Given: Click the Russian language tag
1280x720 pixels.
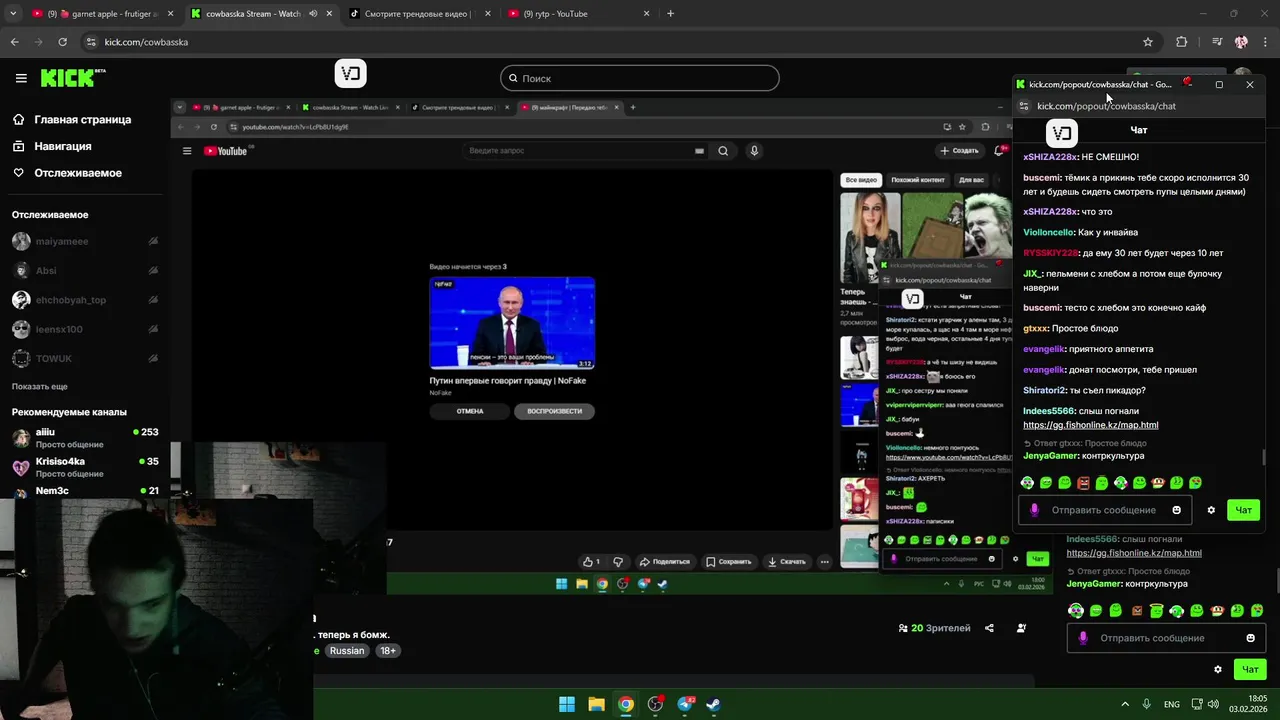Looking at the screenshot, I should click(347, 651).
